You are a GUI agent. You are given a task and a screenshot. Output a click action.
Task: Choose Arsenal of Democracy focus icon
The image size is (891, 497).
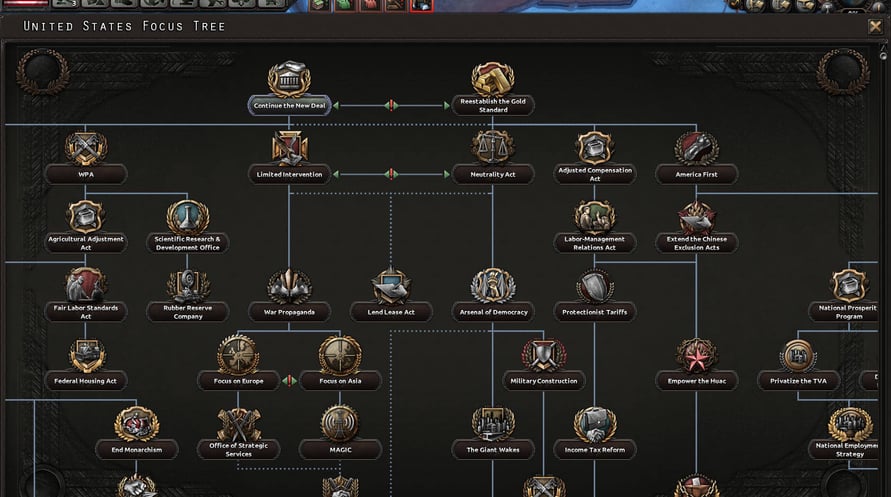(493, 286)
